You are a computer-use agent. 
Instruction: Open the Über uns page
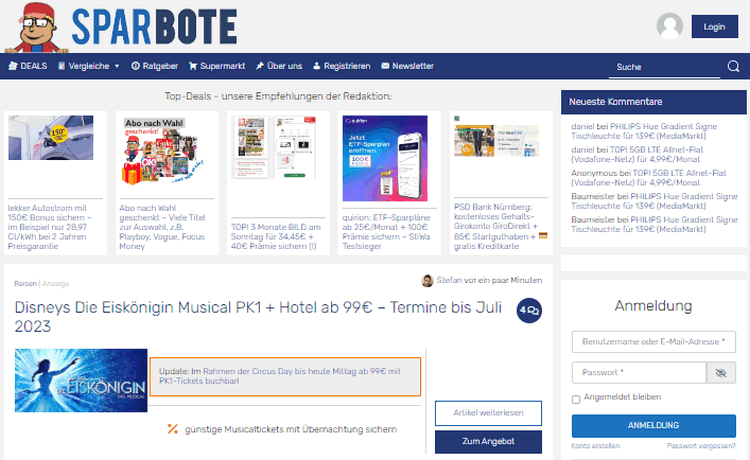pyautogui.click(x=279, y=66)
